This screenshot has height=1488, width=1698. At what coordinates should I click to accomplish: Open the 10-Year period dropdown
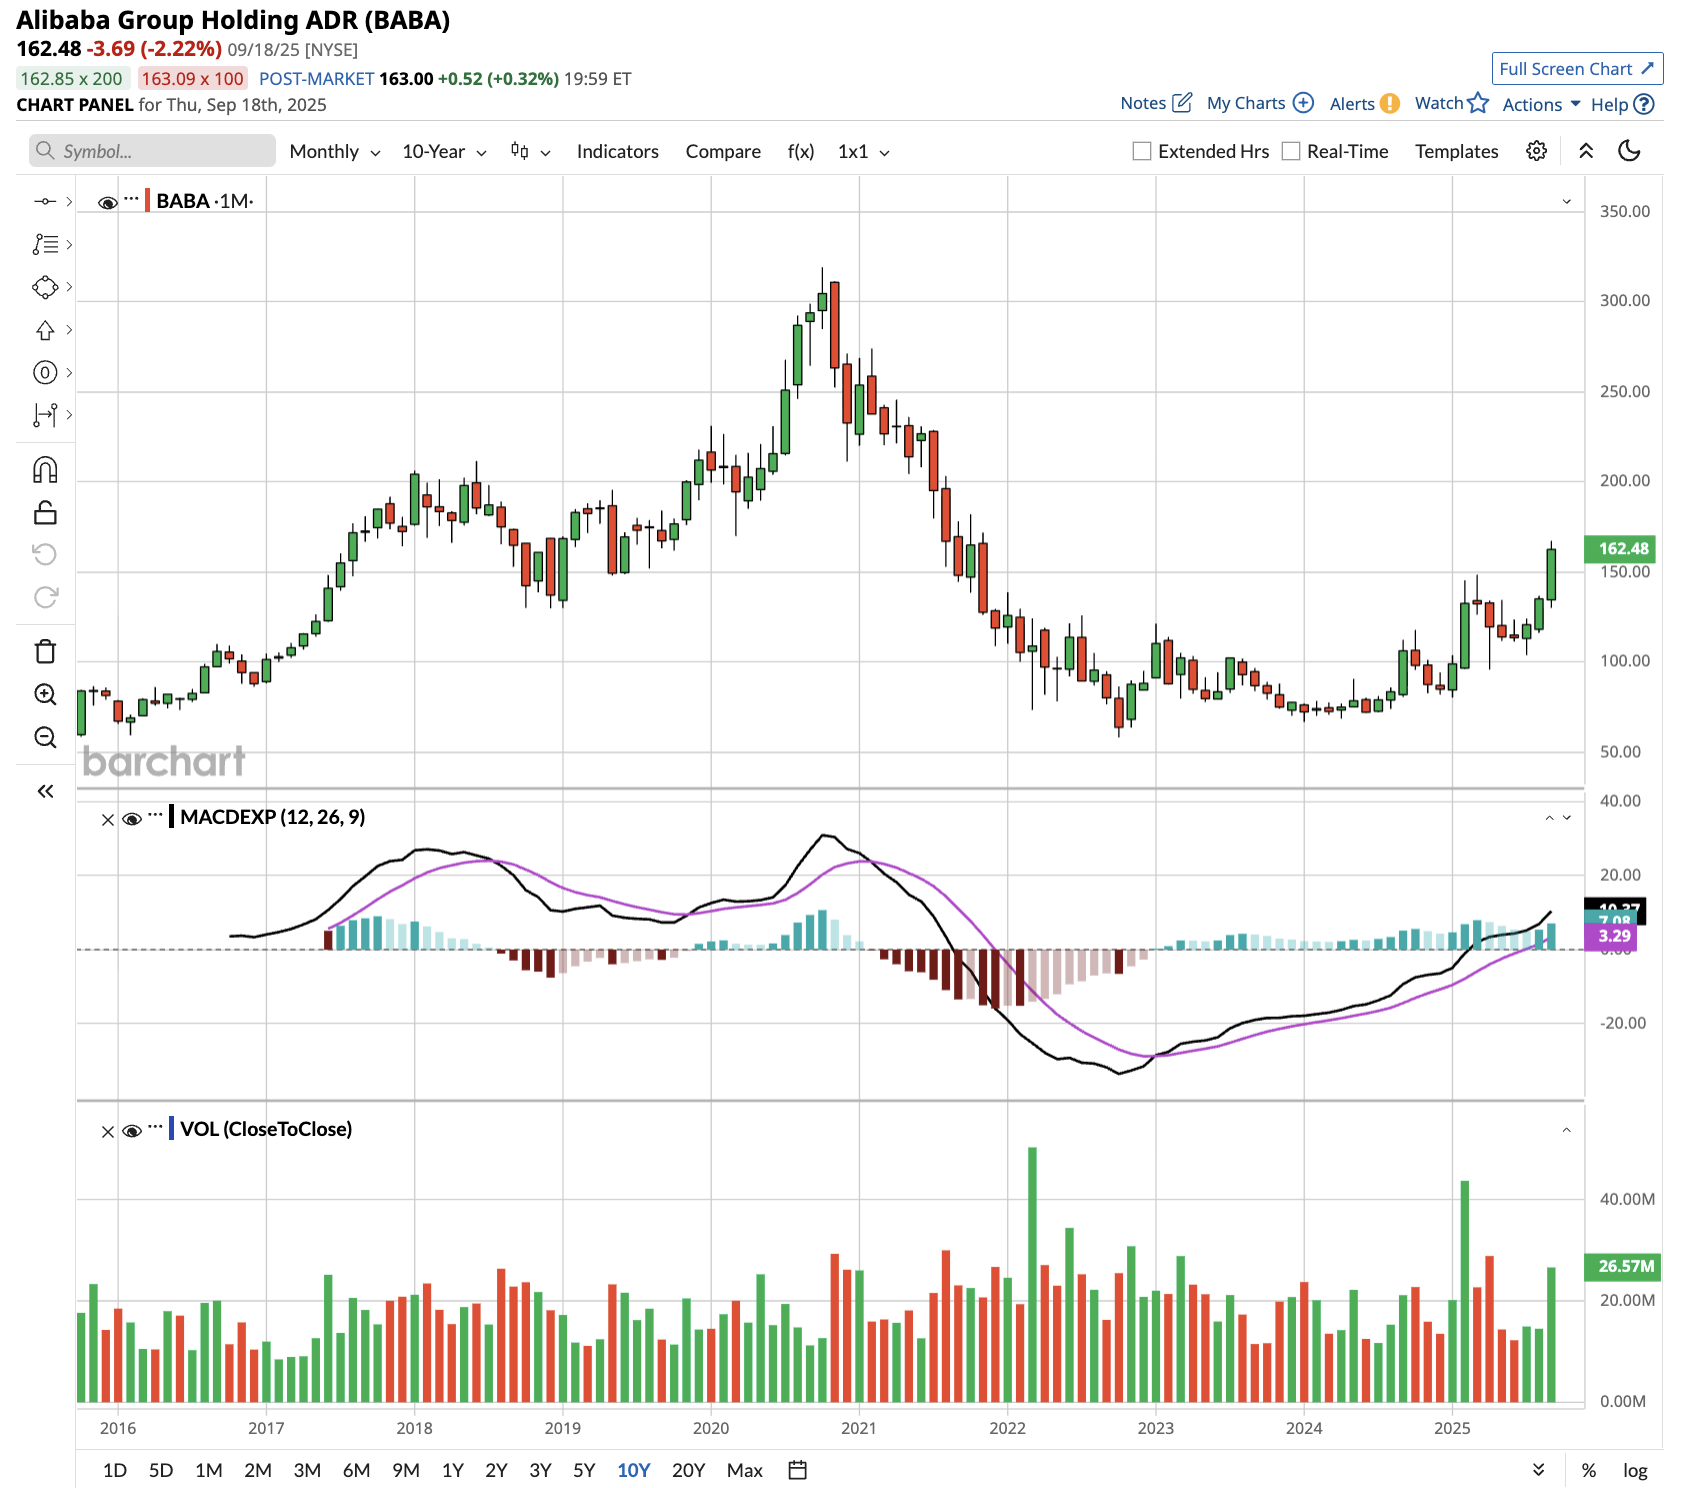pyautogui.click(x=444, y=151)
